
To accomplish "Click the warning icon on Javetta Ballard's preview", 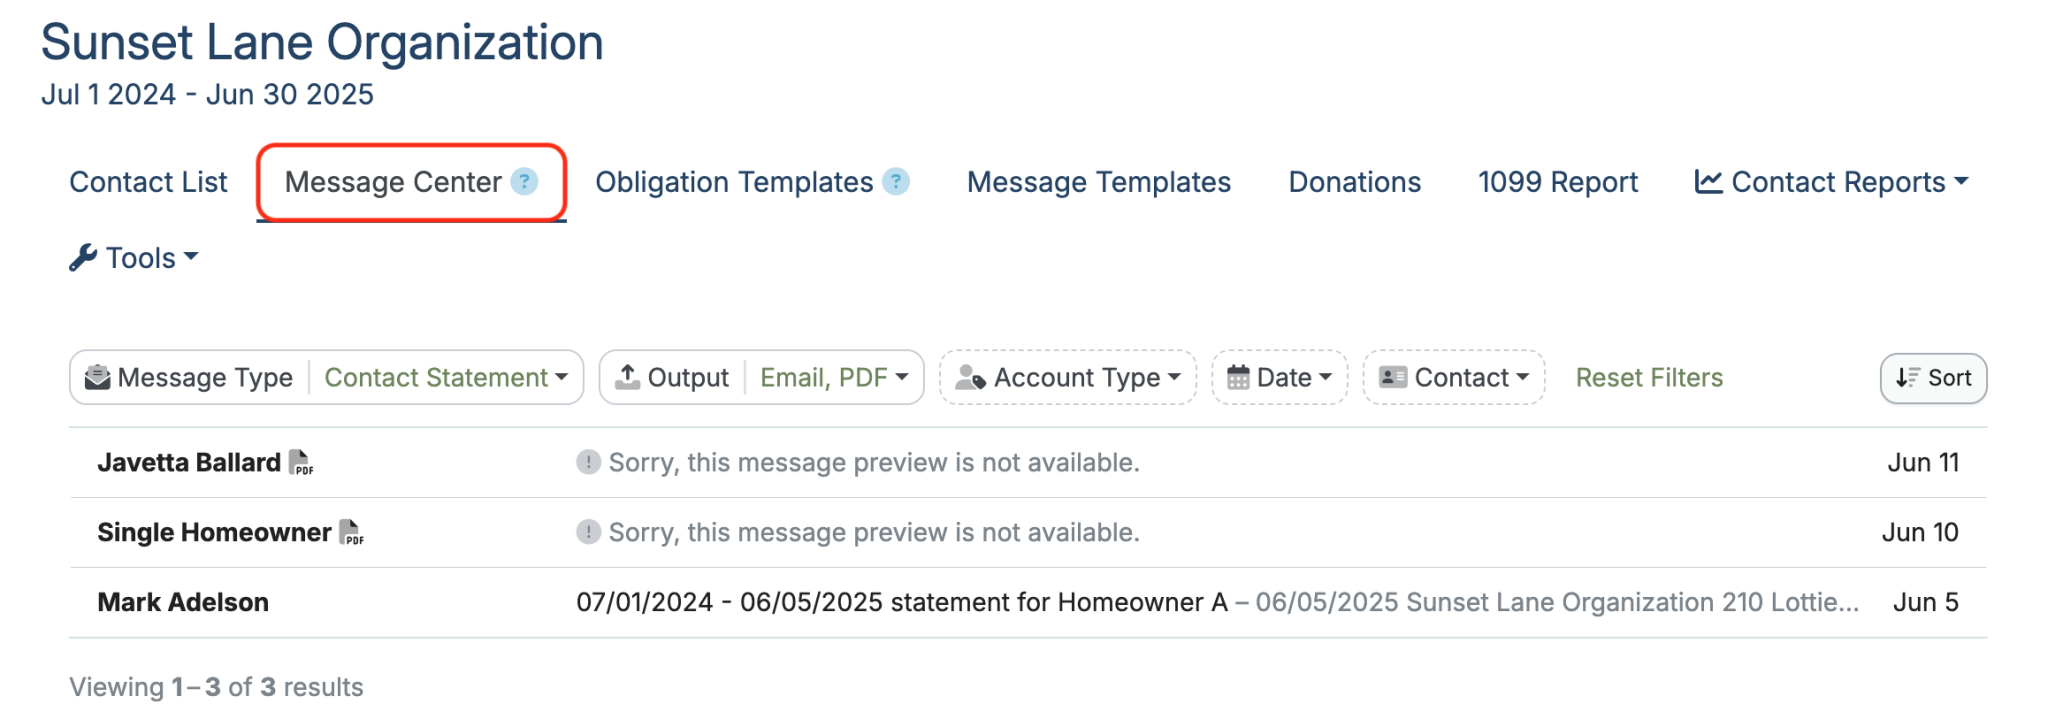I will [x=588, y=462].
